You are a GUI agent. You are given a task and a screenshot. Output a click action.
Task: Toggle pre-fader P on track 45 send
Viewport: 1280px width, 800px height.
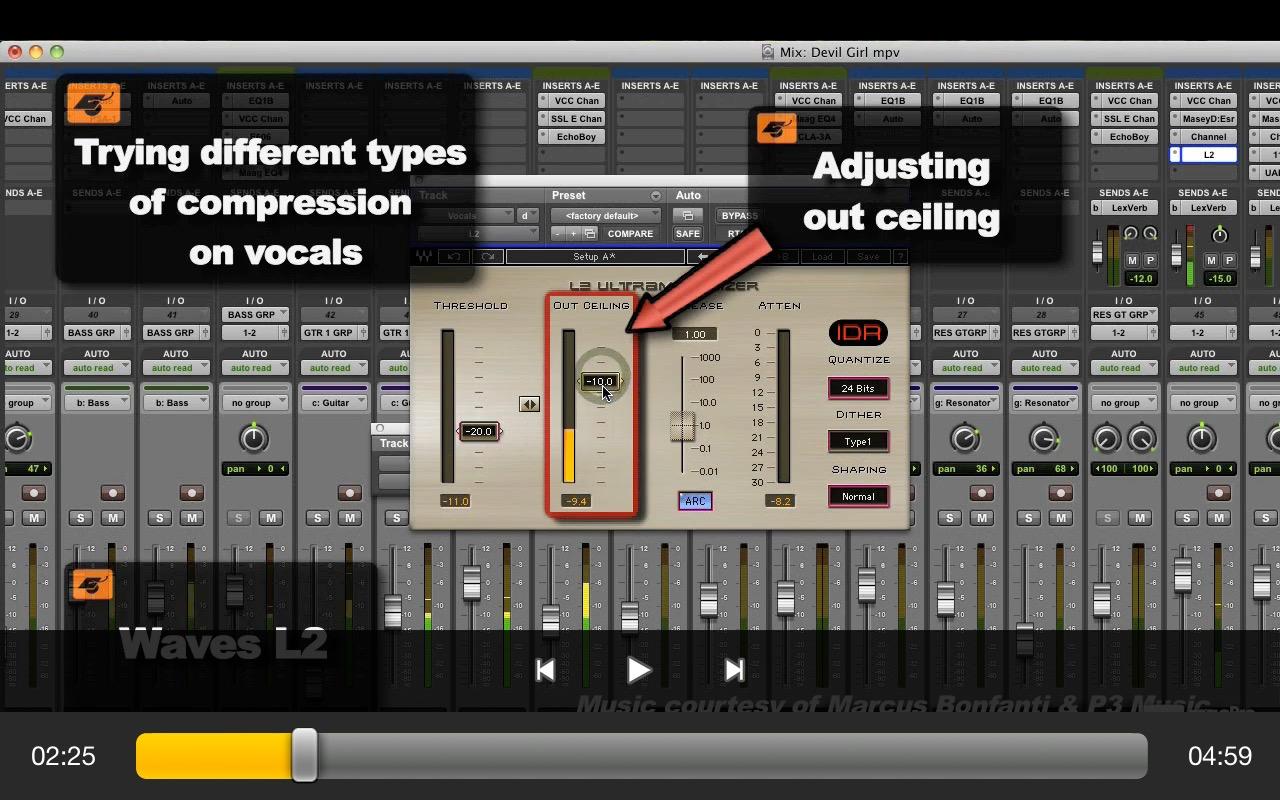(x=1229, y=261)
